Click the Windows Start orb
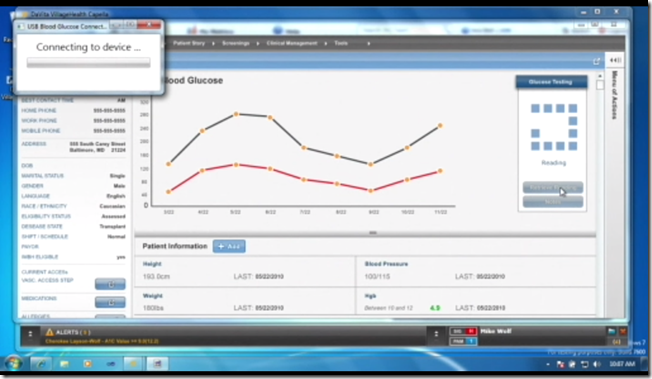 click(x=13, y=363)
